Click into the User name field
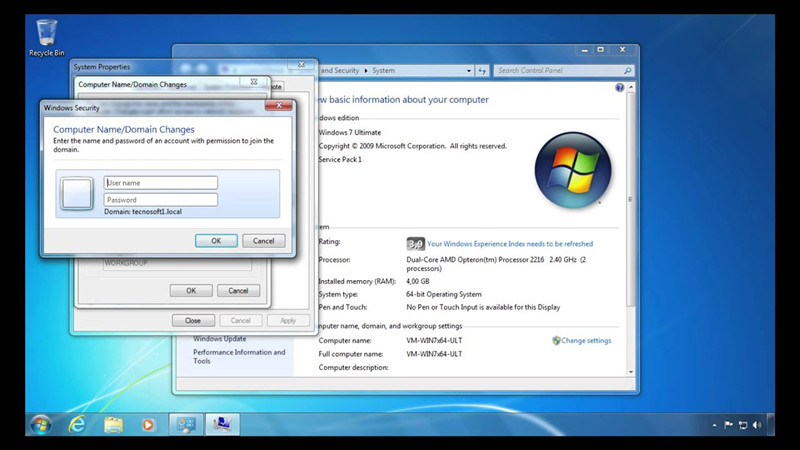The height and width of the screenshot is (450, 800). [160, 183]
